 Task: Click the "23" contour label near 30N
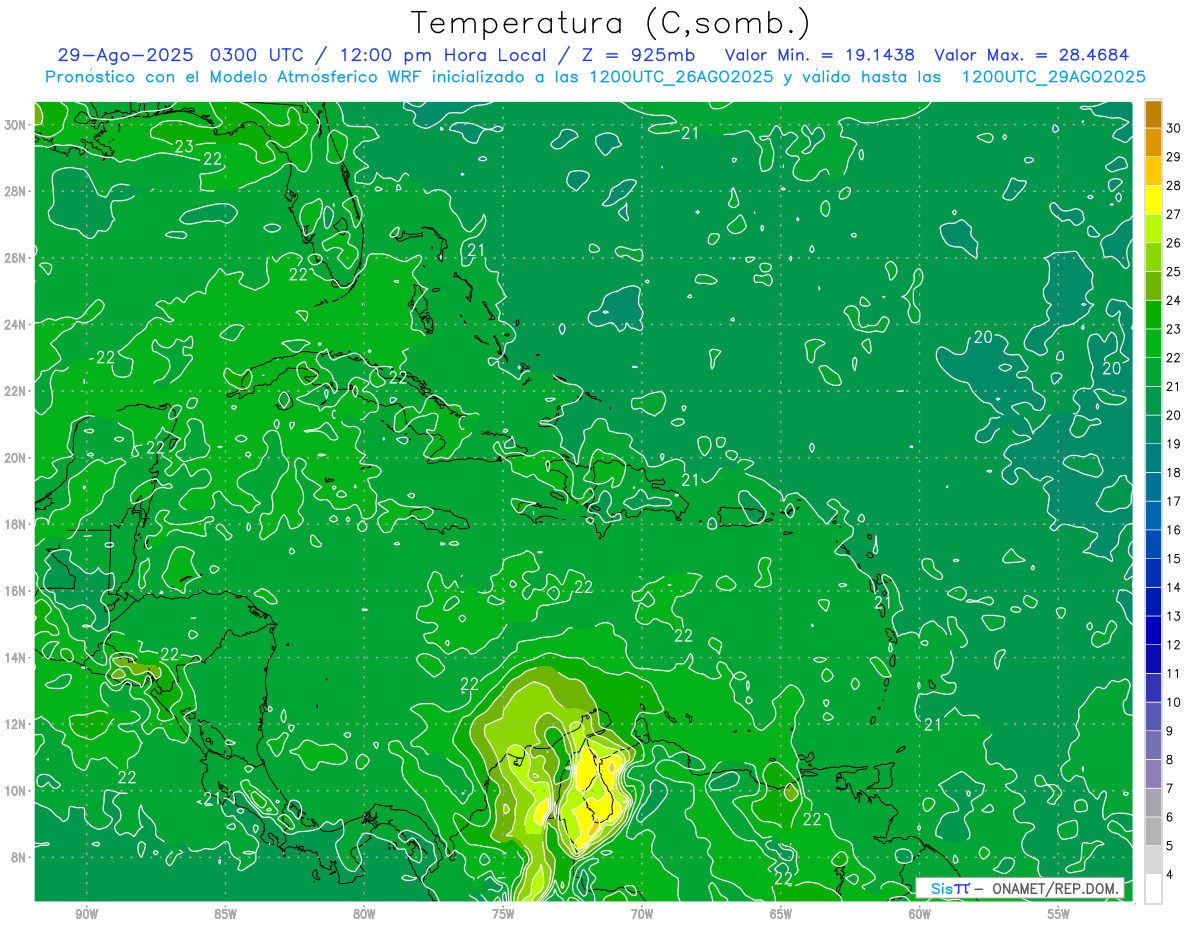(184, 147)
